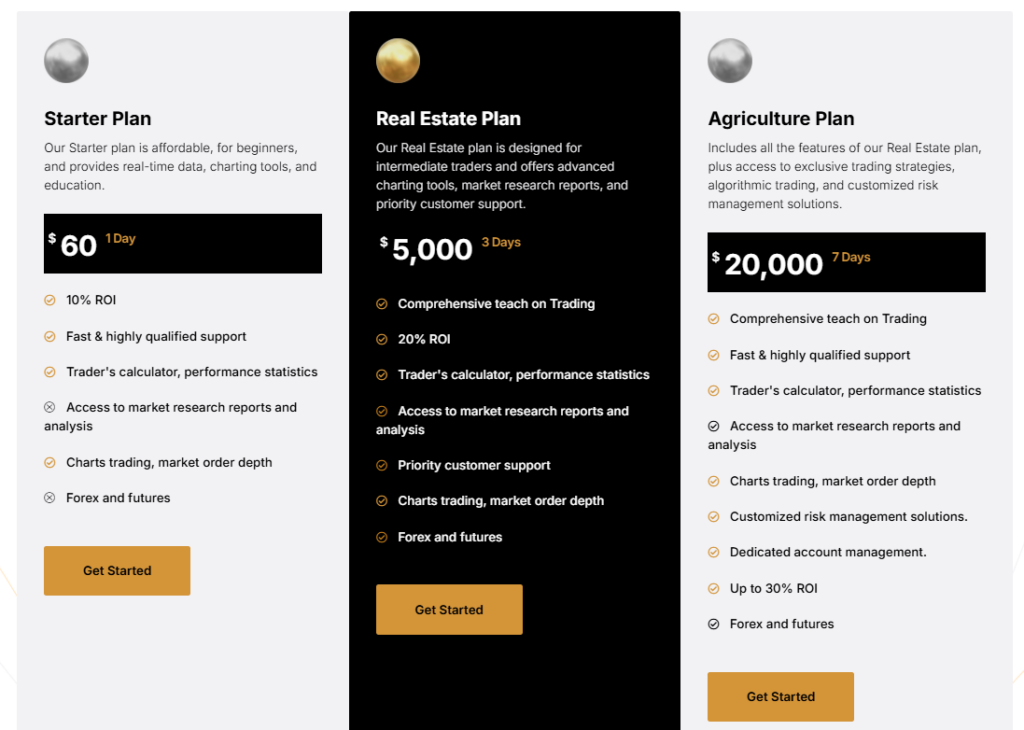This screenshot has width=1024, height=730.
Task: Click the check icon beside Priority customer support
Action: point(382,466)
